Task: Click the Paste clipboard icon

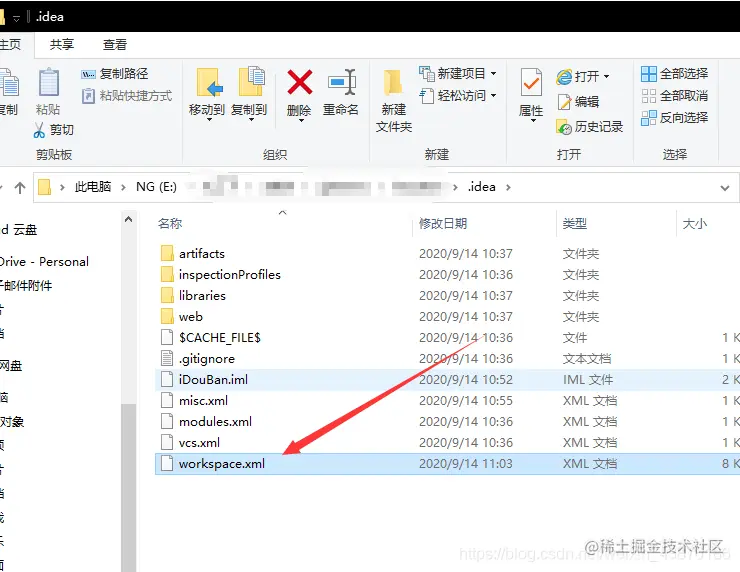Action: click(49, 83)
